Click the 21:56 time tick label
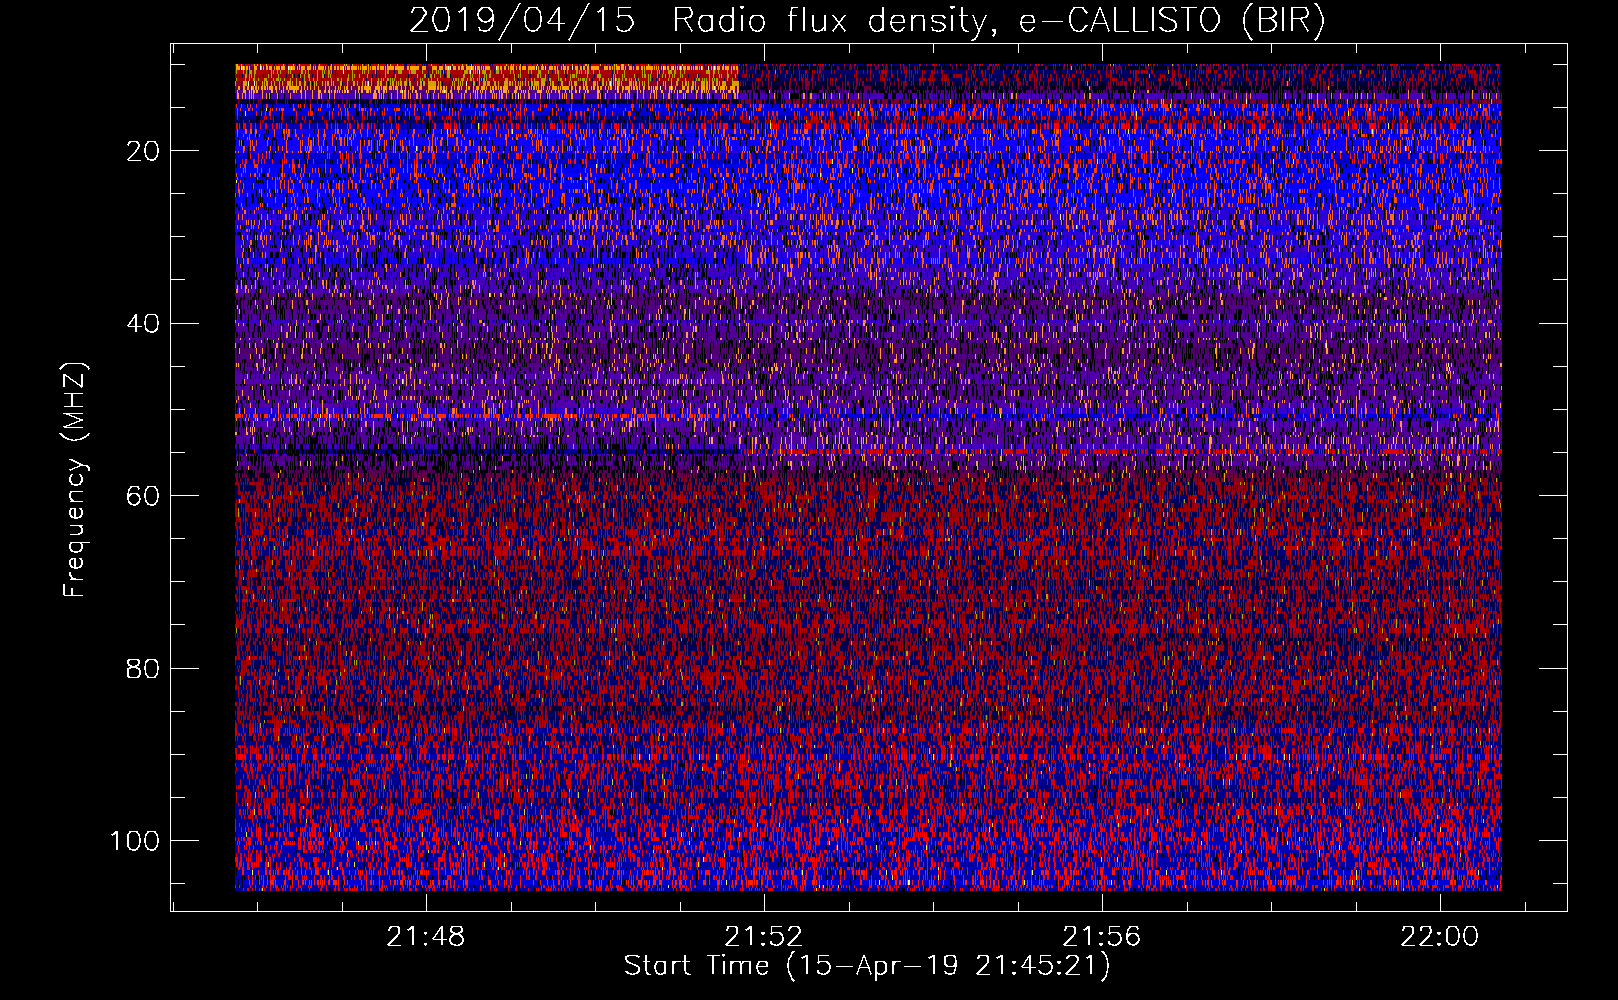Screen dimensions: 1618x1000 [1102, 937]
